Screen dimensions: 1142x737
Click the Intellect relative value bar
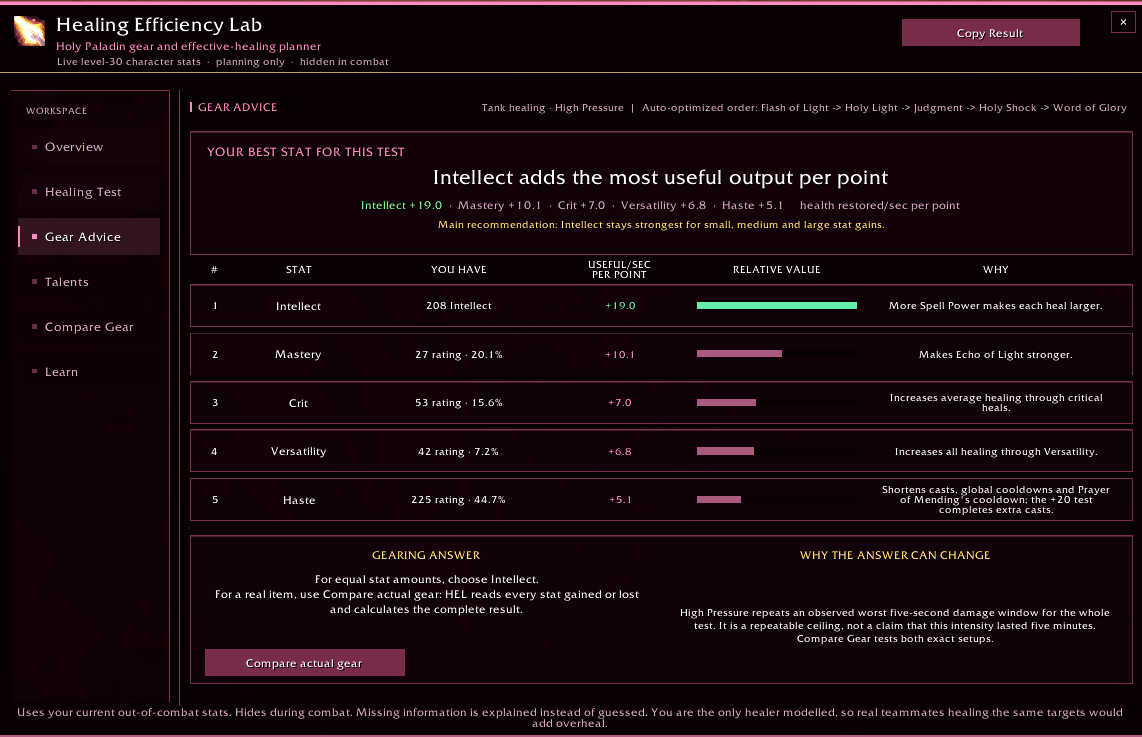[x=776, y=306]
